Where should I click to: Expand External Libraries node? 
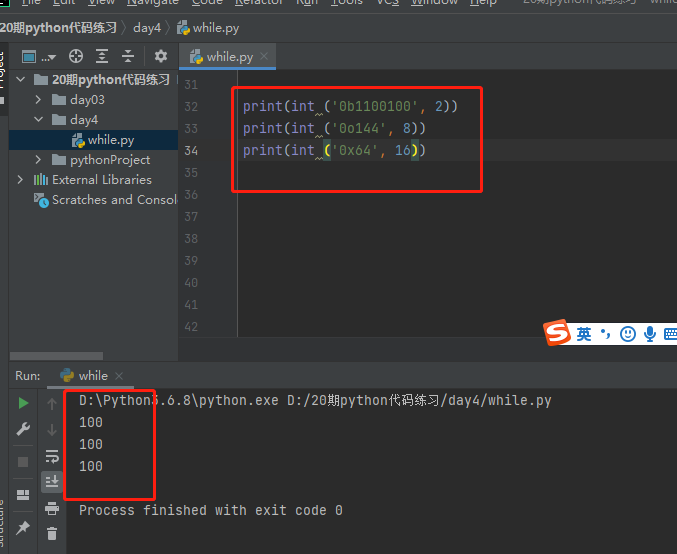(x=20, y=180)
